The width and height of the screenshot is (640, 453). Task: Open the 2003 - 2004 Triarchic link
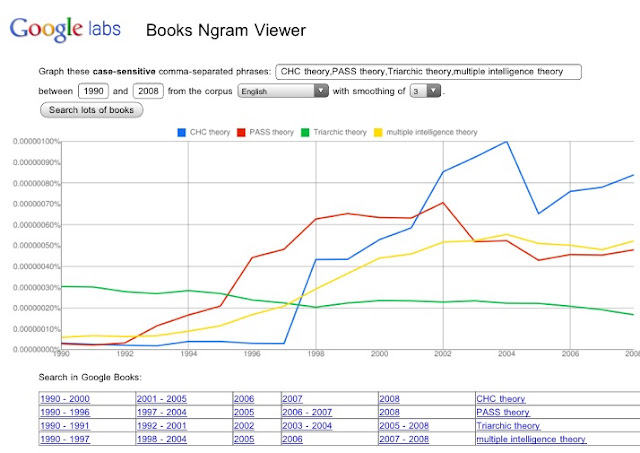click(307, 426)
